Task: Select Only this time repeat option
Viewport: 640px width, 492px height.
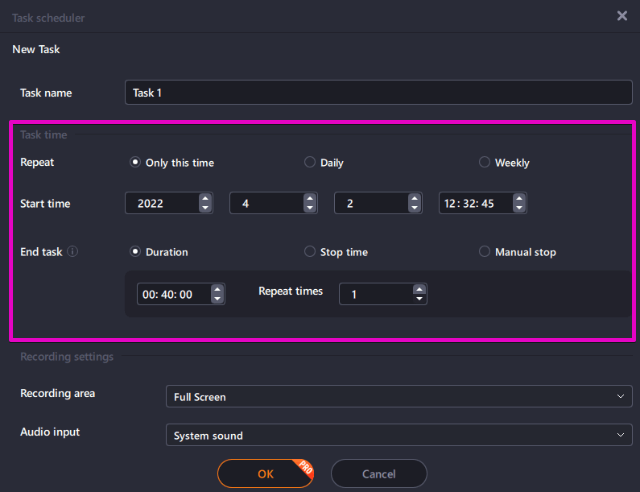Action: 172,163
